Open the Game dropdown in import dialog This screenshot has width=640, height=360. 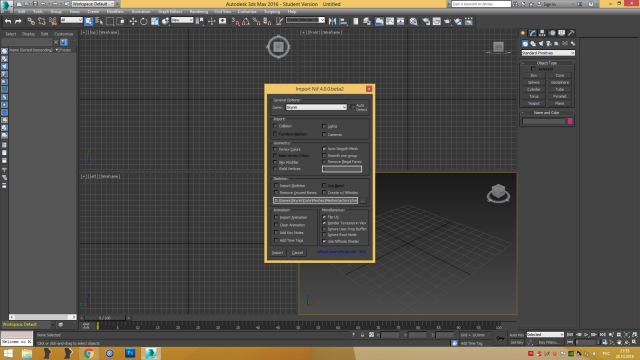tap(316, 107)
